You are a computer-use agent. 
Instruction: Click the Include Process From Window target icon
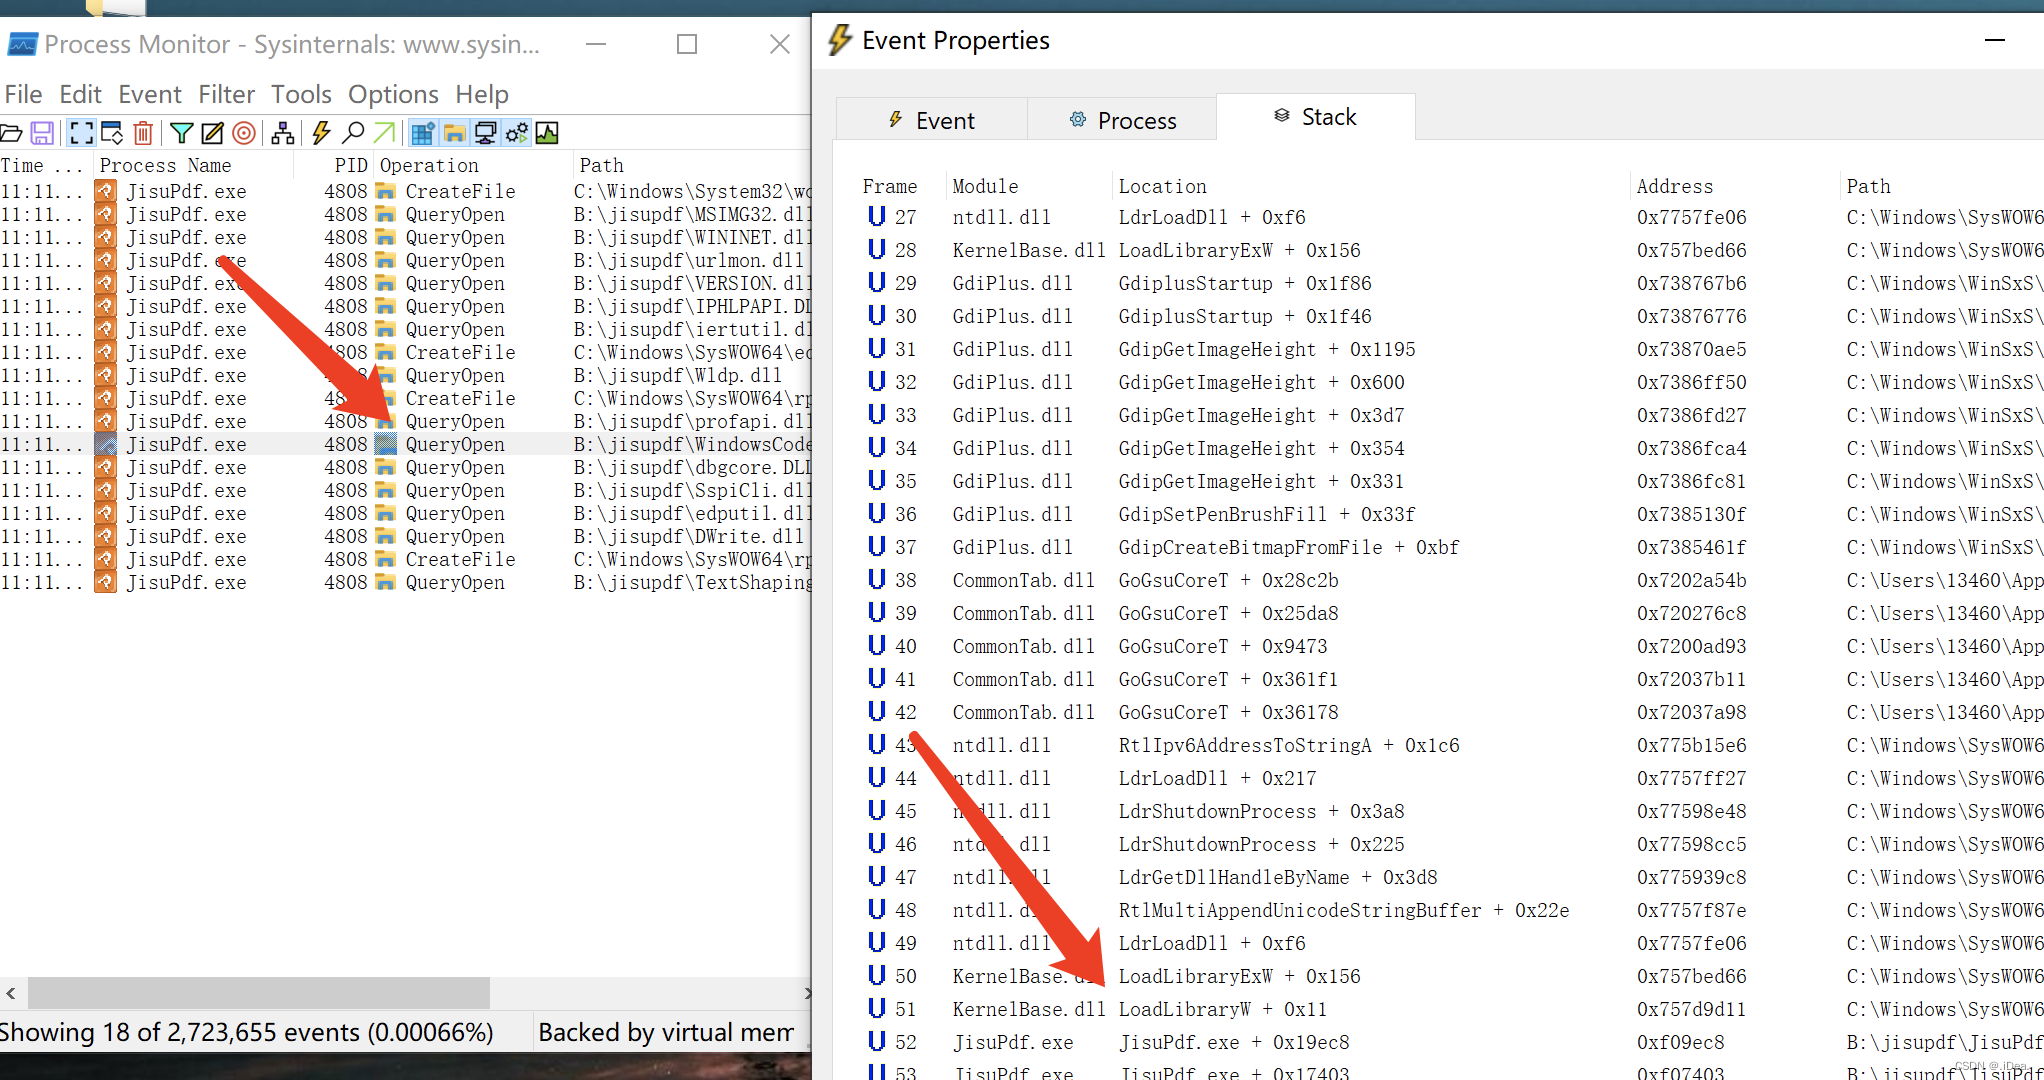tap(243, 133)
